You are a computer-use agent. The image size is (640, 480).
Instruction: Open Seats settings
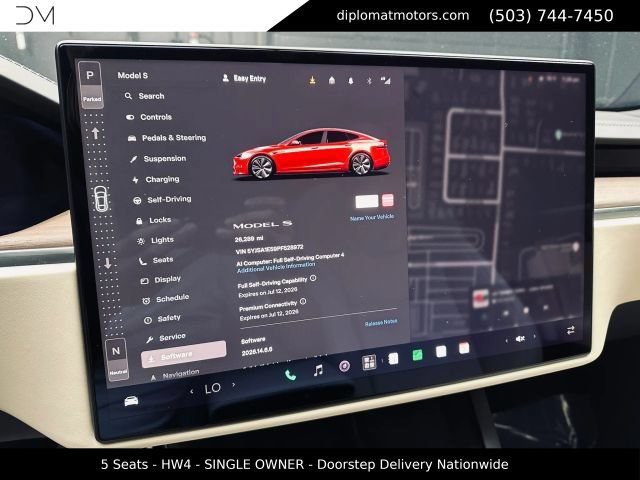[156, 260]
